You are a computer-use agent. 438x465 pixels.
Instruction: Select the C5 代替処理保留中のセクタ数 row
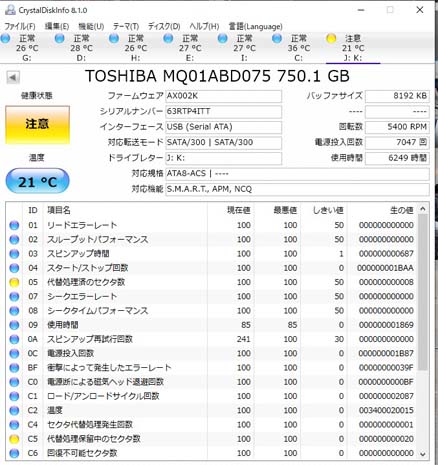212,439
